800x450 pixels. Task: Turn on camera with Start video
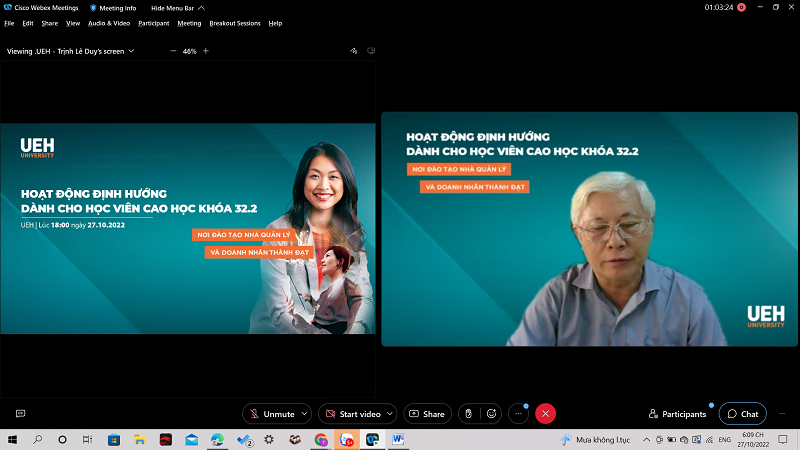coord(353,414)
